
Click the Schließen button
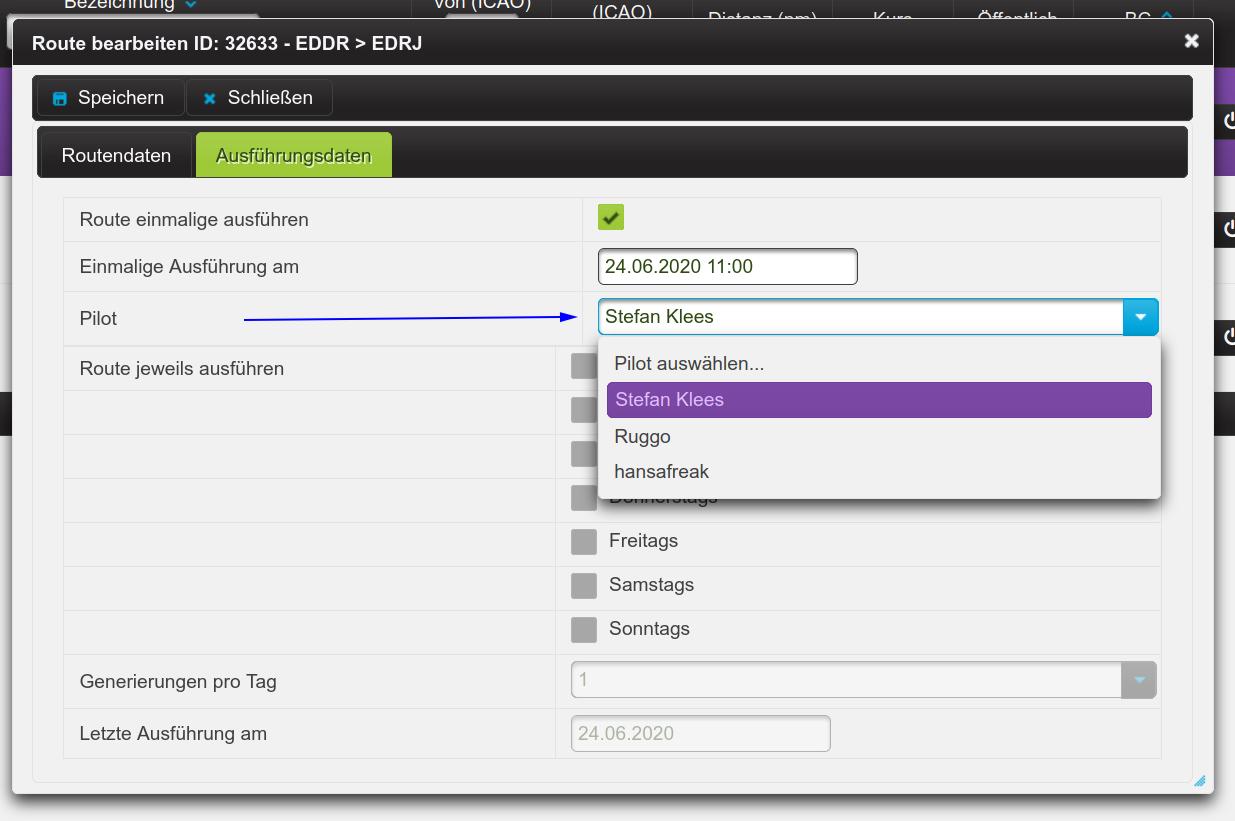click(x=258, y=98)
